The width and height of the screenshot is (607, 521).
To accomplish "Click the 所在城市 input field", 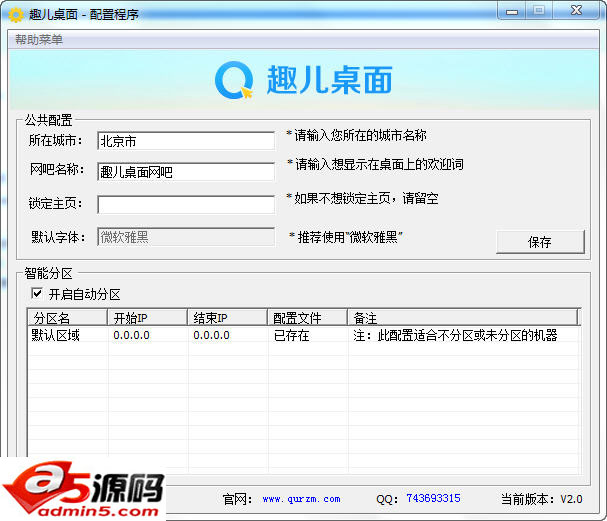I will coord(186,141).
